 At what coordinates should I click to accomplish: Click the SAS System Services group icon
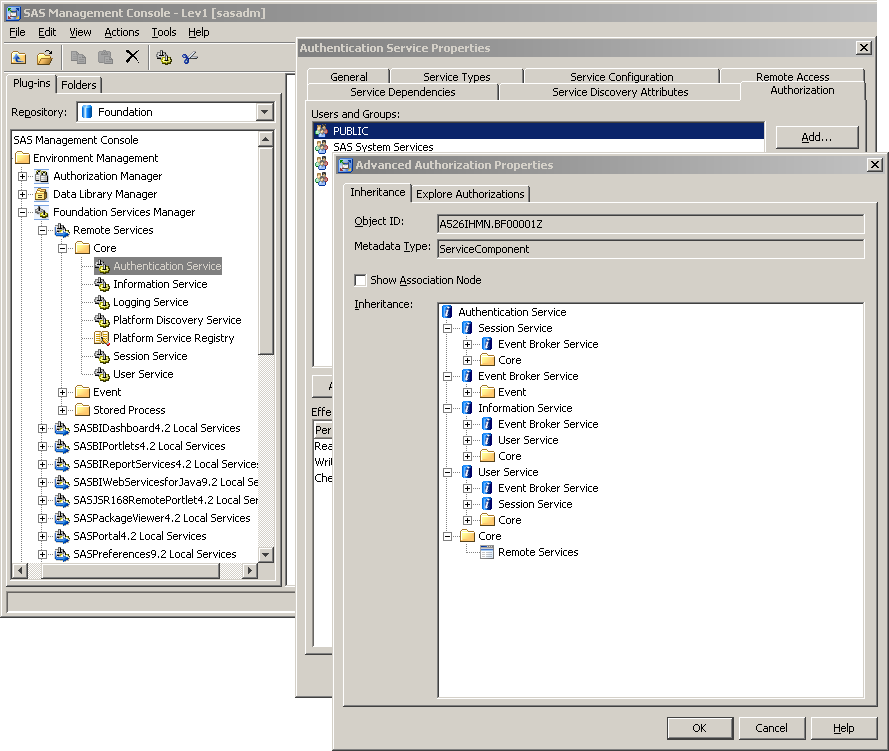pyautogui.click(x=321, y=147)
